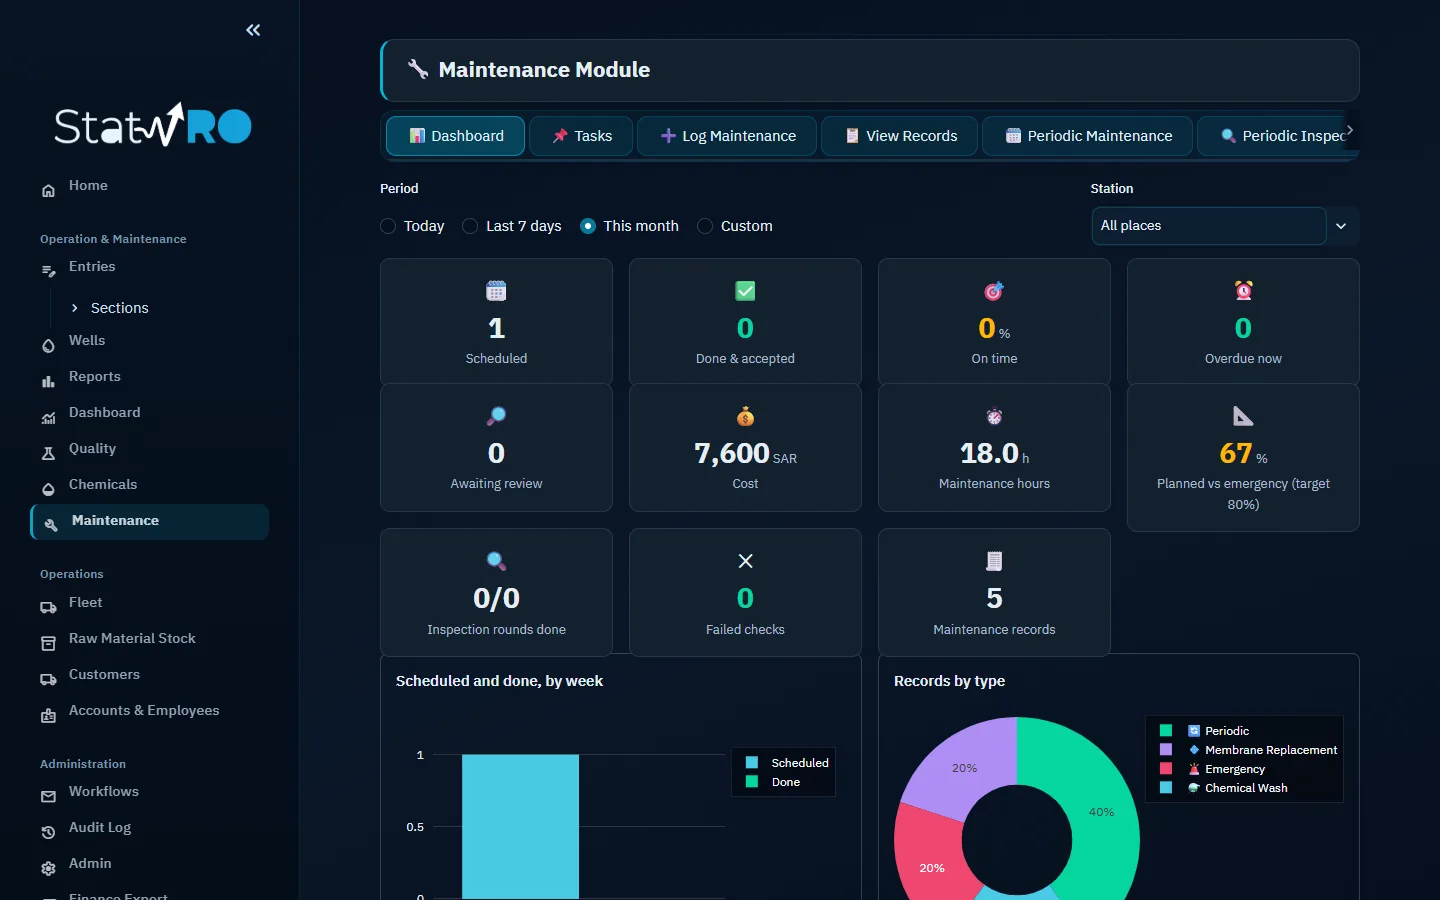Click the Awaiting review magnifier icon
The image size is (1440, 900).
click(x=496, y=416)
